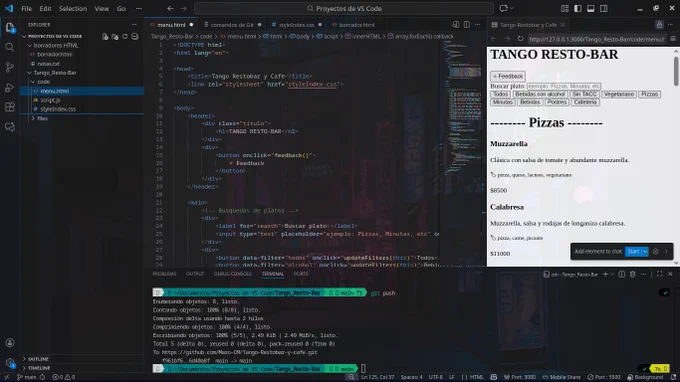This screenshot has width=680, height=382.
Task: Collapse all folders in Explorer
Action: (x=135, y=36)
